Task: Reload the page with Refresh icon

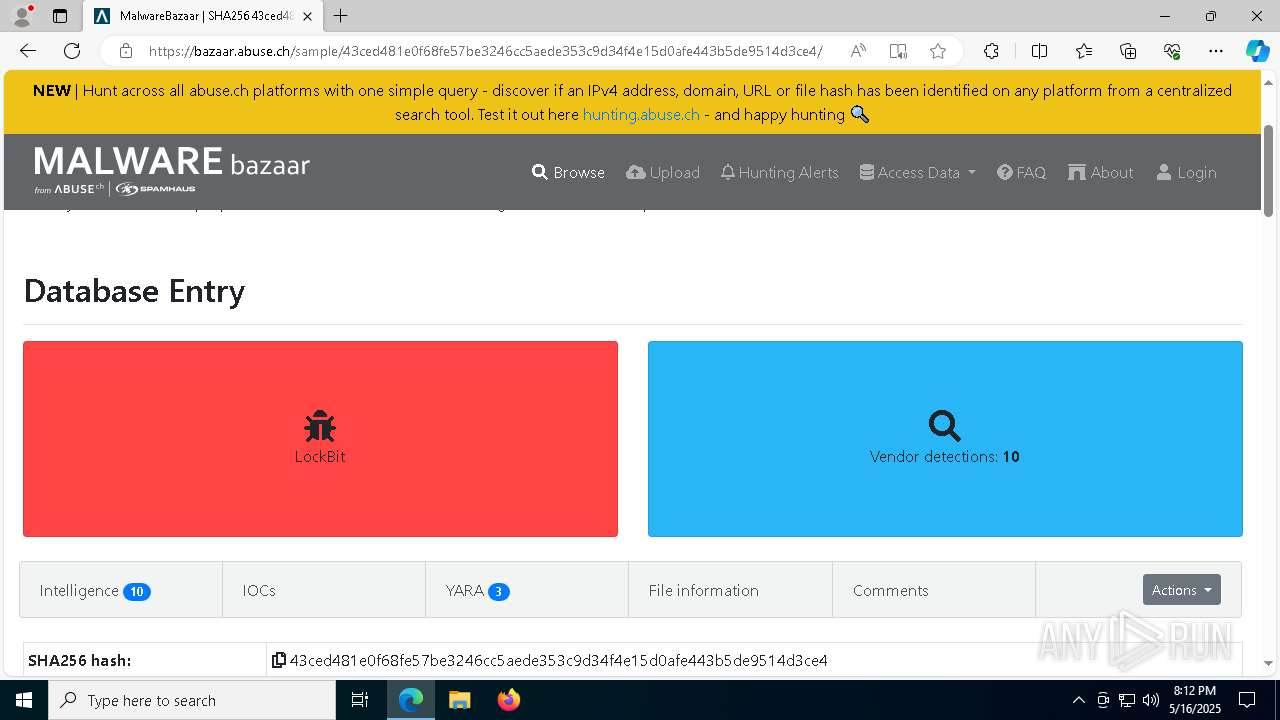Action: (x=72, y=51)
